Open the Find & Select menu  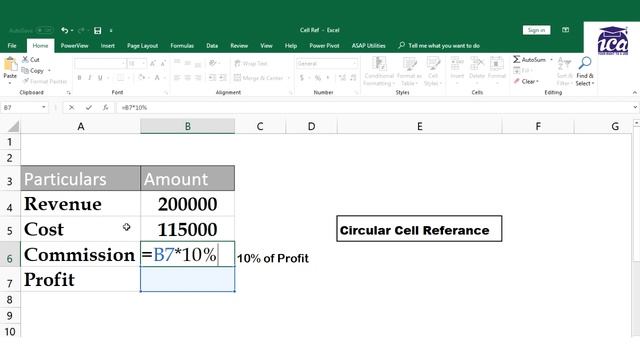[585, 71]
